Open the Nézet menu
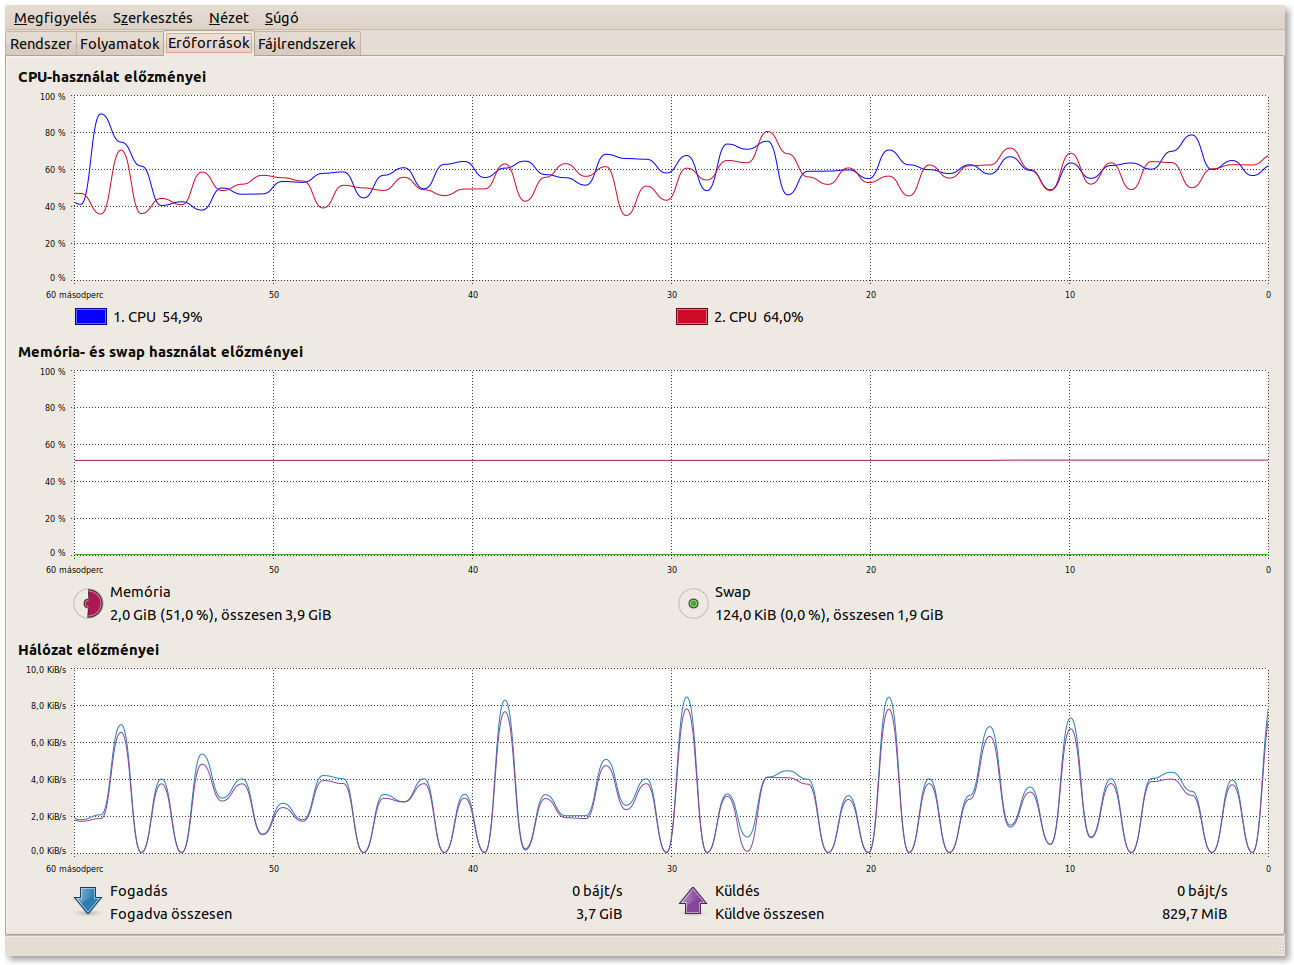 point(229,18)
